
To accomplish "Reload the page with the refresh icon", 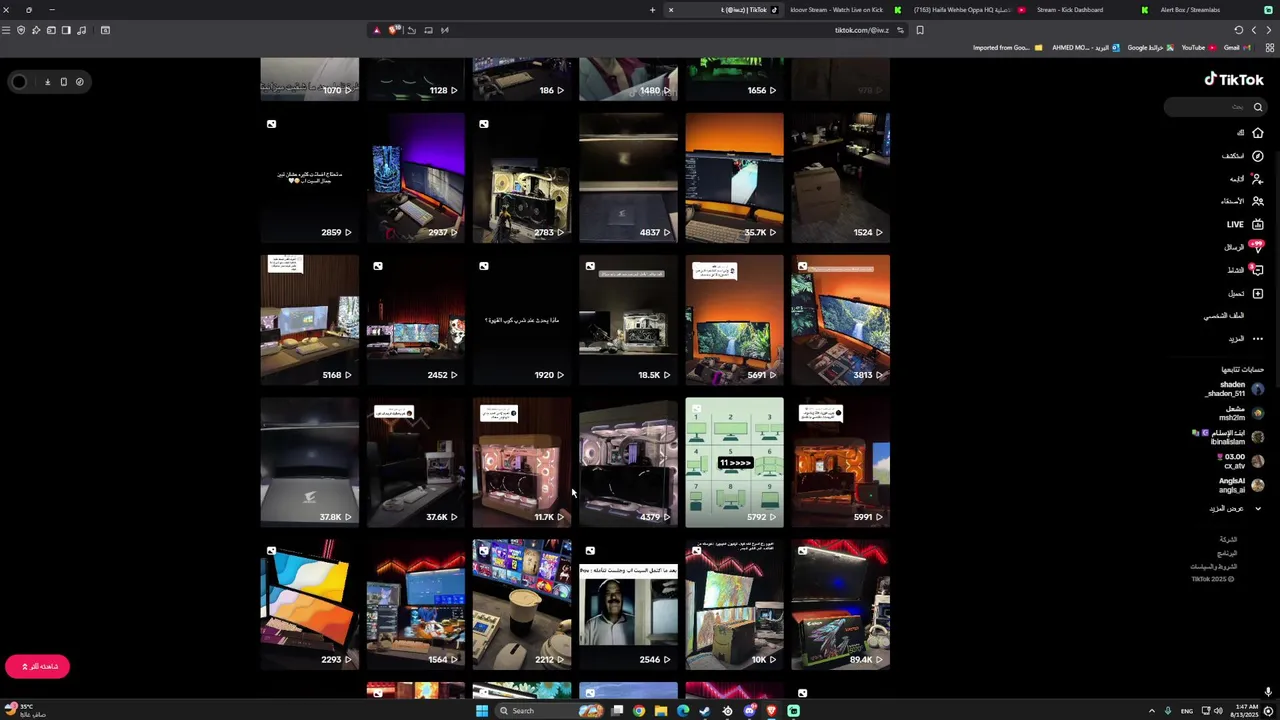I will [1239, 30].
